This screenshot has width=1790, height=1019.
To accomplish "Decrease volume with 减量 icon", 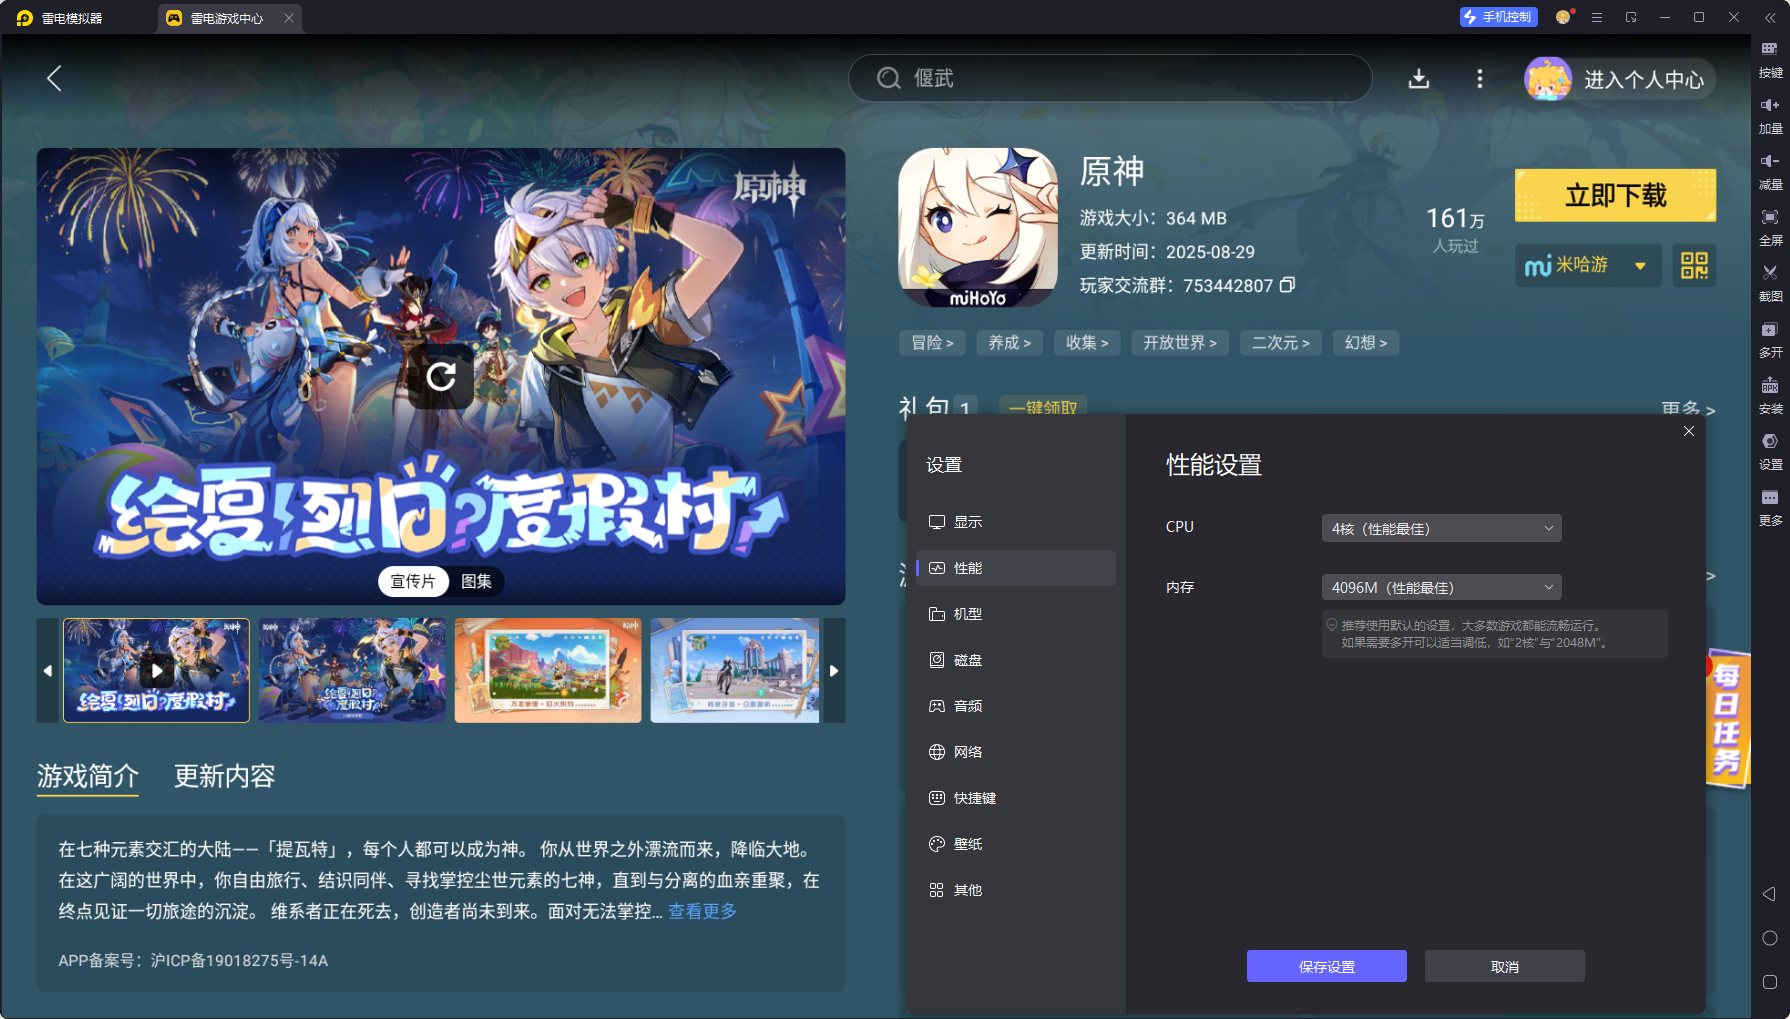I will click(x=1770, y=171).
